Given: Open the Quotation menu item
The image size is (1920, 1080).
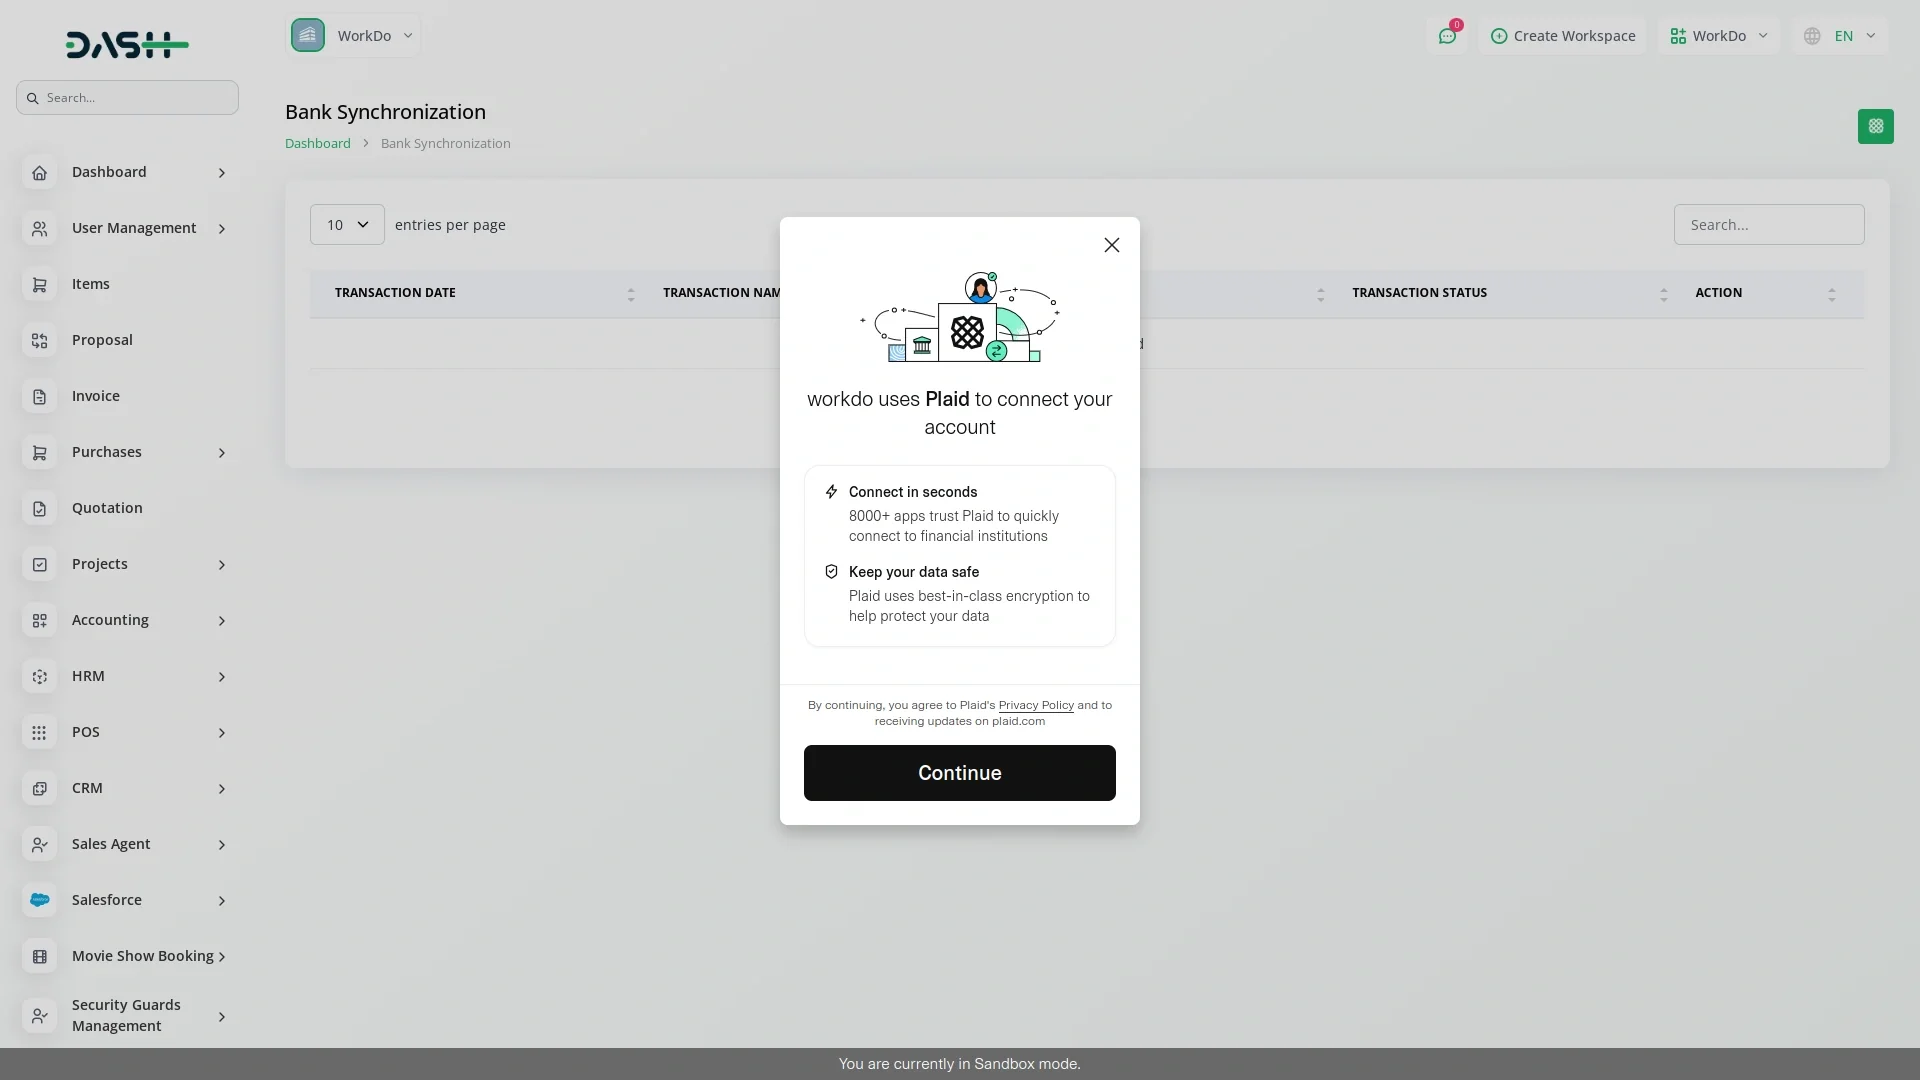Looking at the screenshot, I should click(x=107, y=508).
